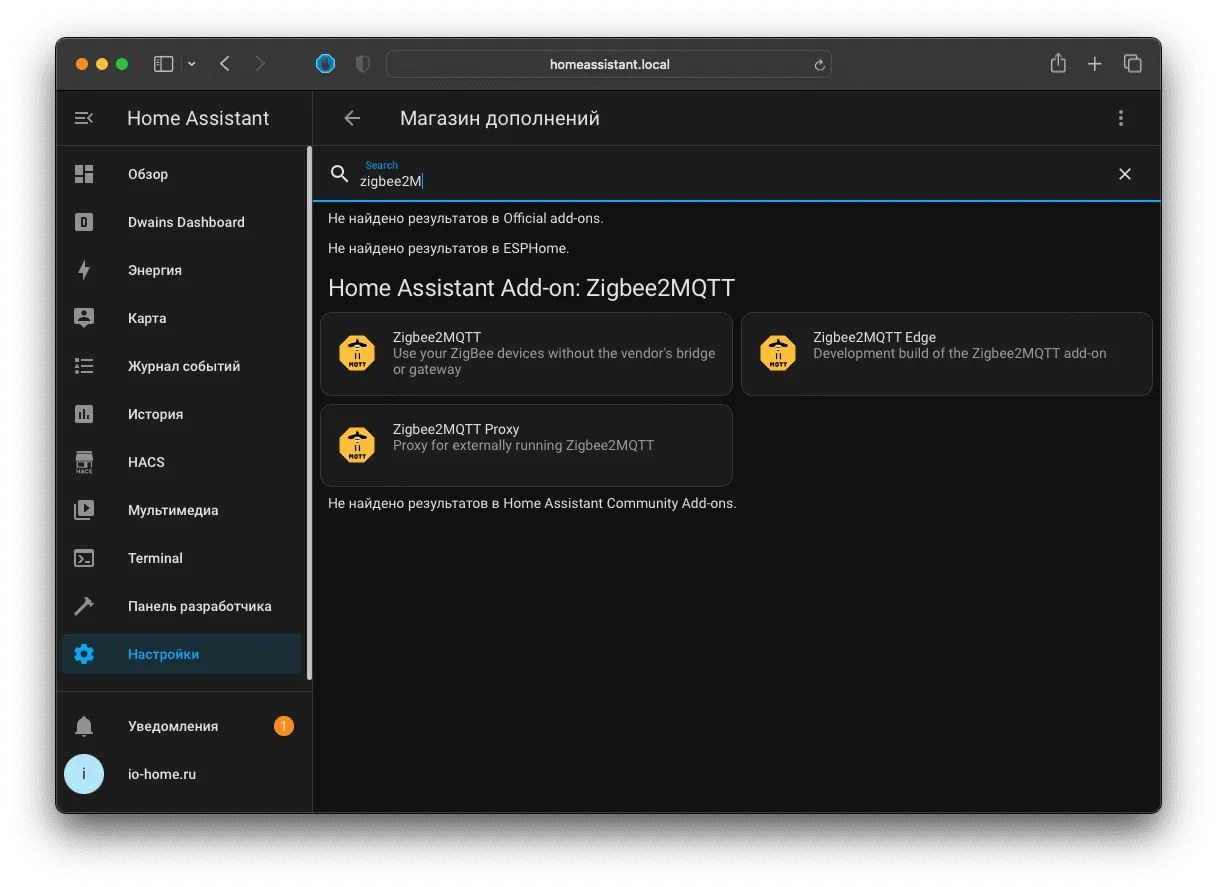Image resolution: width=1217 pixels, height=887 pixels.
Task: Click the orange notification count badge
Action: (x=284, y=726)
